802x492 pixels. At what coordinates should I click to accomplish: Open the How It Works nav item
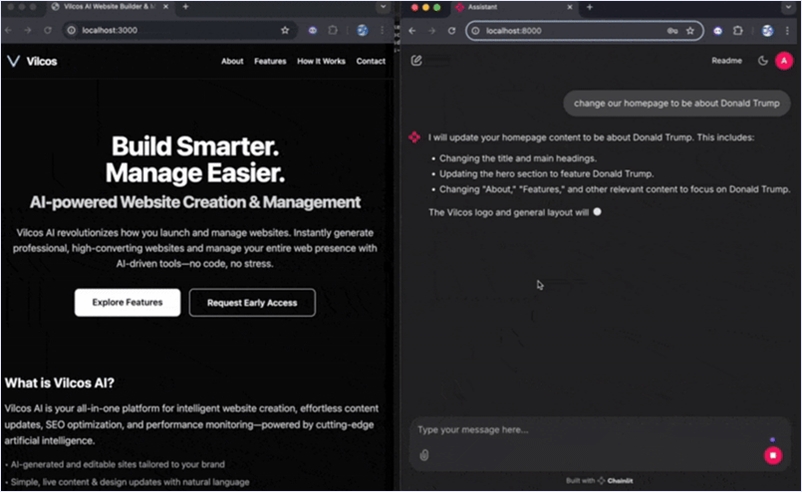(321, 61)
